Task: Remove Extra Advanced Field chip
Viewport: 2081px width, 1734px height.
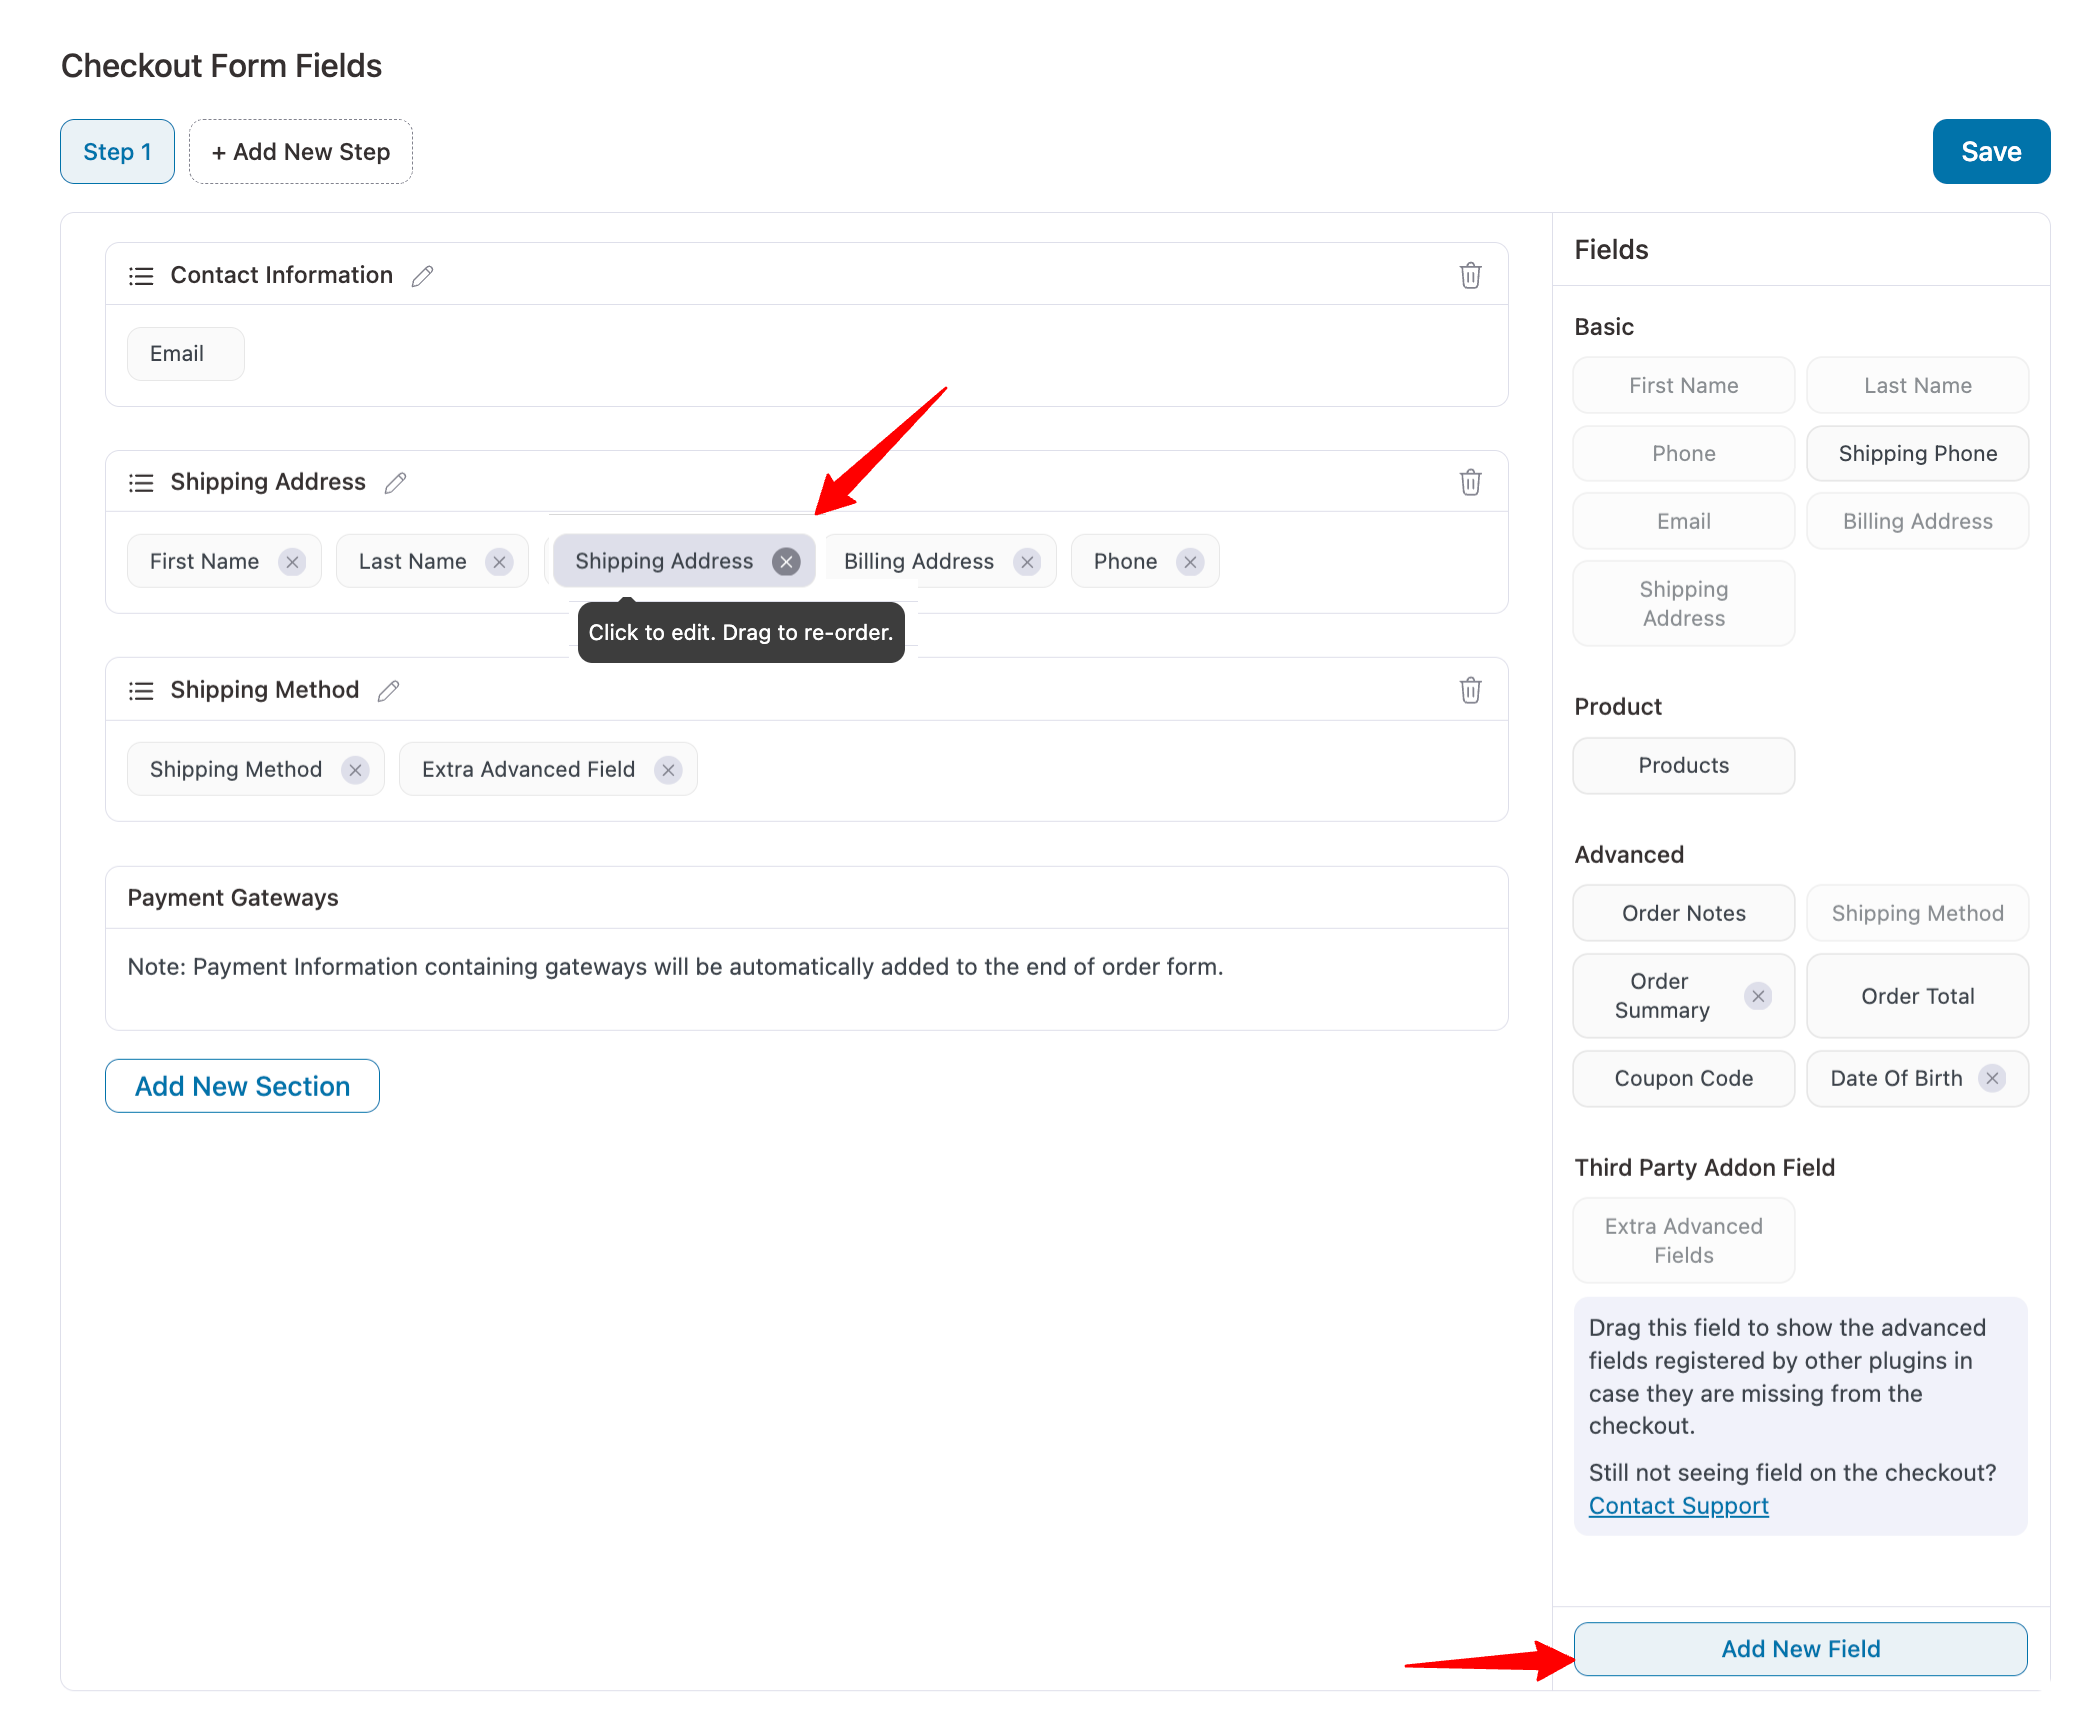Action: click(668, 770)
